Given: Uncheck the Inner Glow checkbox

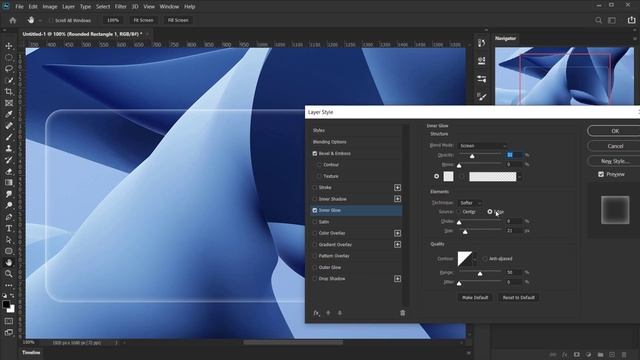Looking at the screenshot, I should [x=315, y=210].
